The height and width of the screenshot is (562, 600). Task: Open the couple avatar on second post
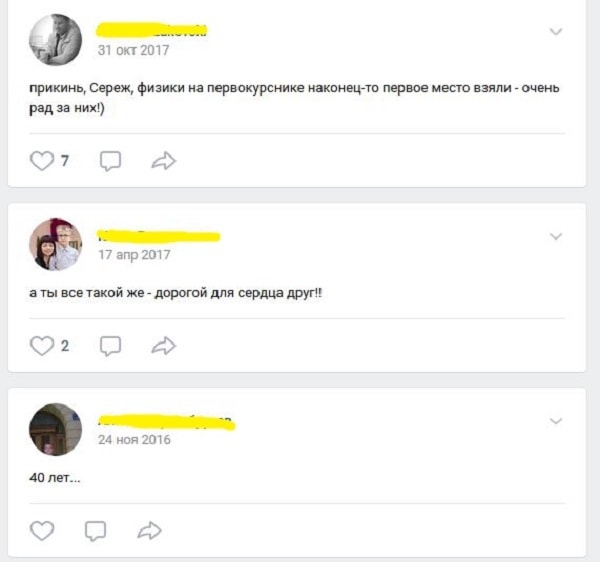click(55, 244)
